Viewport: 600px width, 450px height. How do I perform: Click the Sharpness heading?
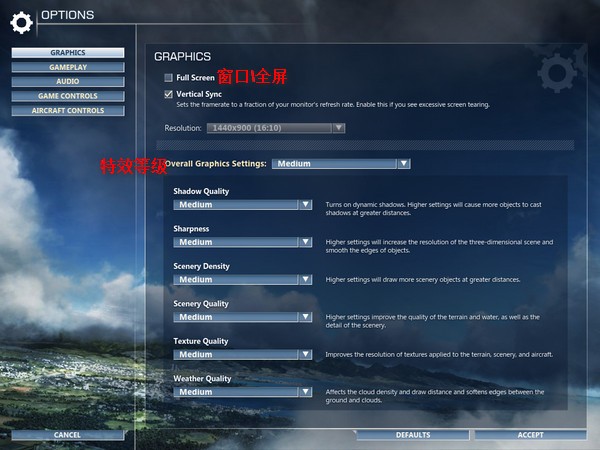191,229
